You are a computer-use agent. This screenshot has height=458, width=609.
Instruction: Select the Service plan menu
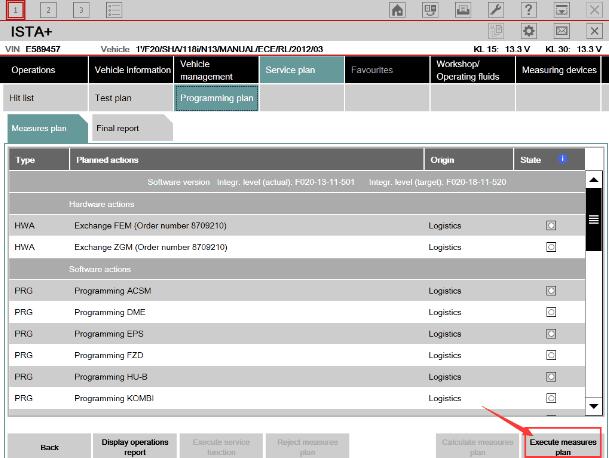point(302,70)
